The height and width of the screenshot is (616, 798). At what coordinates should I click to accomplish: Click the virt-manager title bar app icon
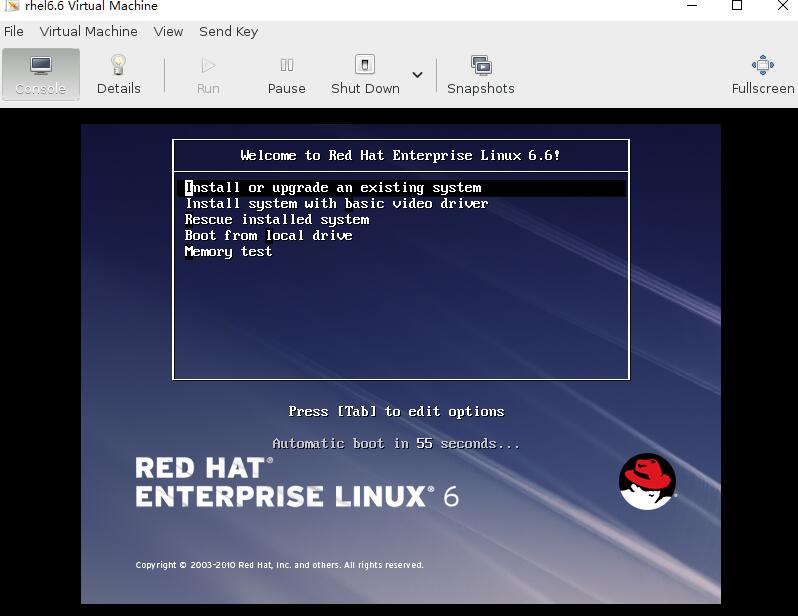(11, 6)
